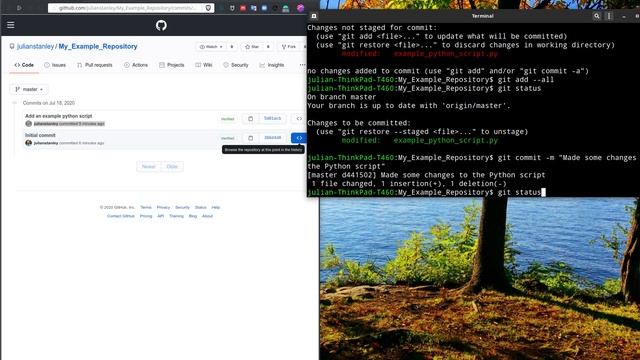Expand the more tabs ellipsis menu
Image resolution: width=640 pixels, height=360 pixels.
click(x=302, y=65)
